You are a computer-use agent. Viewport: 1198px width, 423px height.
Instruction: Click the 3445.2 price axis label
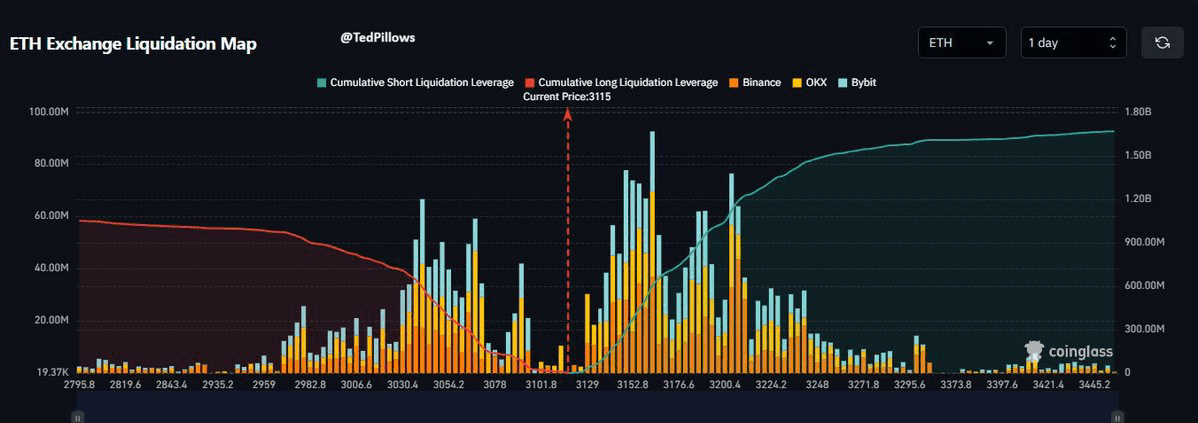click(x=1095, y=384)
